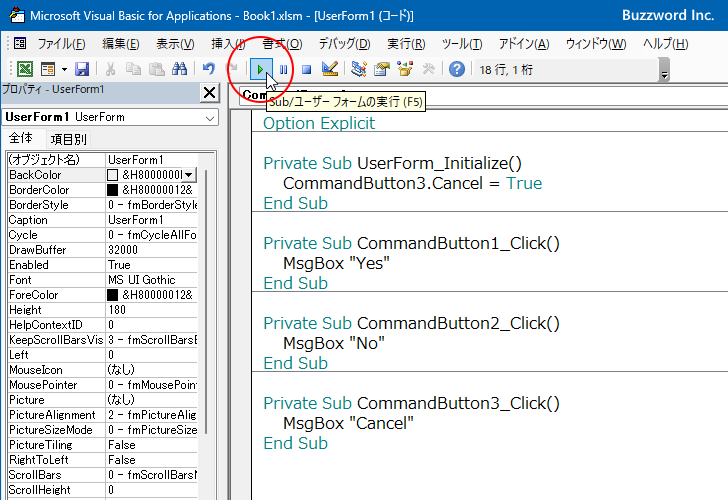728x500 pixels.
Task: Click the CommandButton3.Cancel = True code line
Action: [412, 183]
